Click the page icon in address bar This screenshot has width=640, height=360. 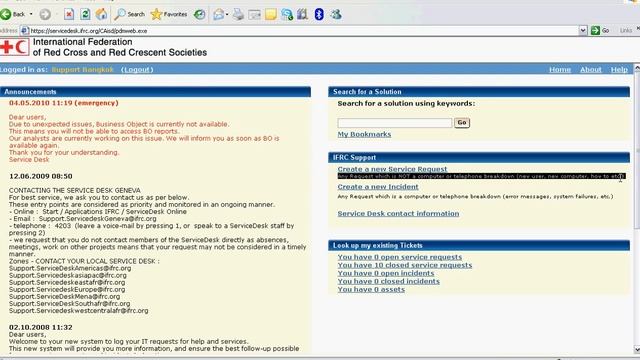coord(24,31)
